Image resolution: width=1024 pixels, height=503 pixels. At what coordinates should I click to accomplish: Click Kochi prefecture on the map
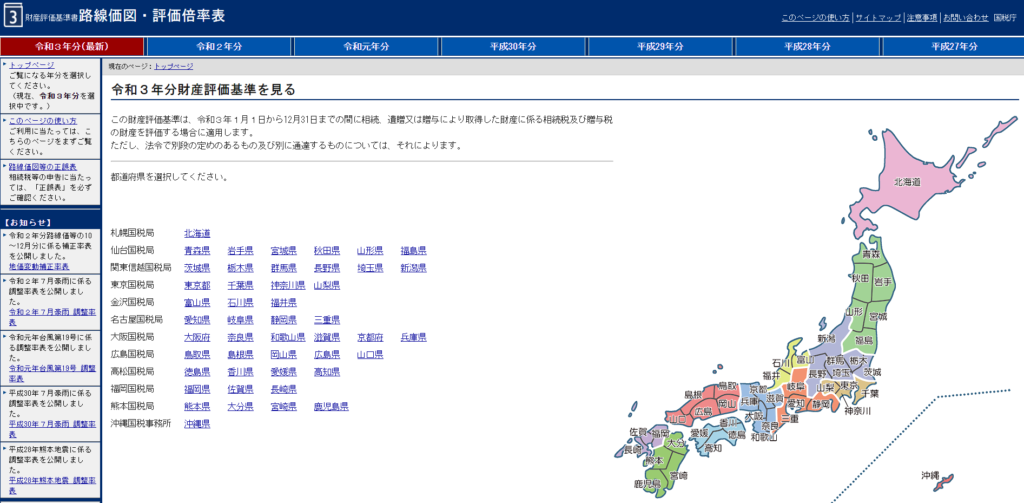click(x=712, y=447)
